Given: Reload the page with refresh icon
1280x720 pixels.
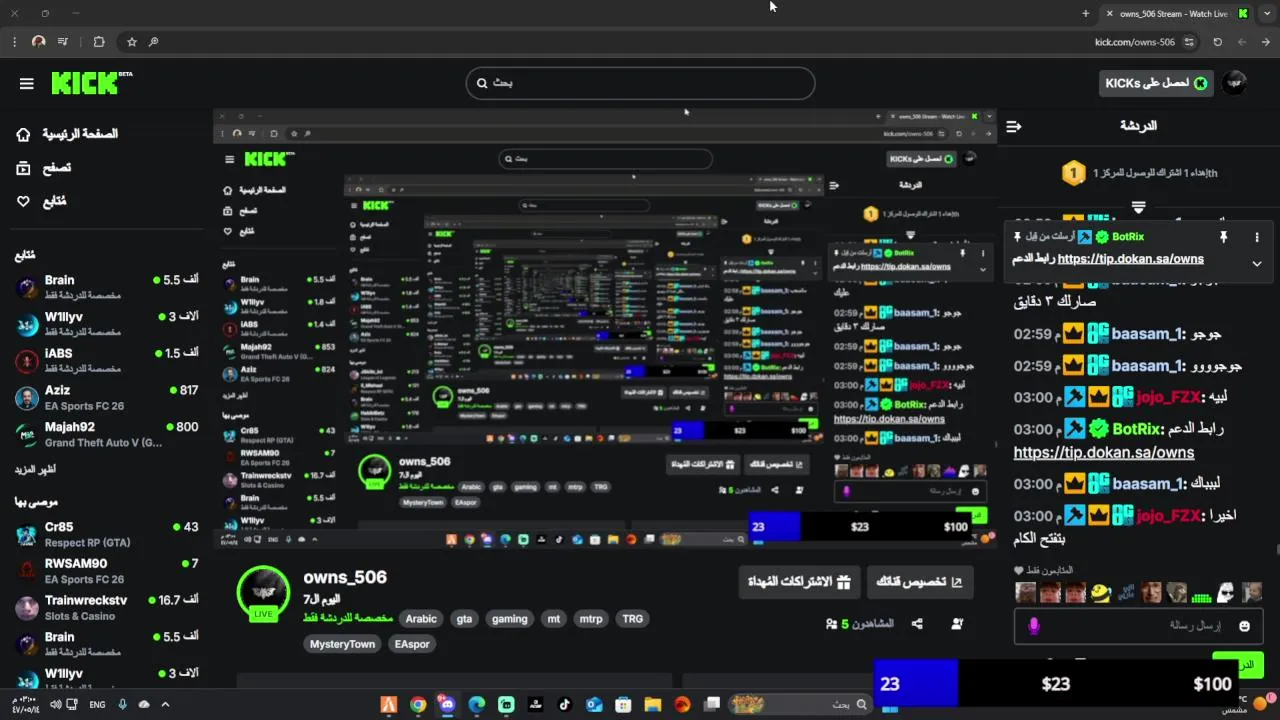Looking at the screenshot, I should (1217, 42).
